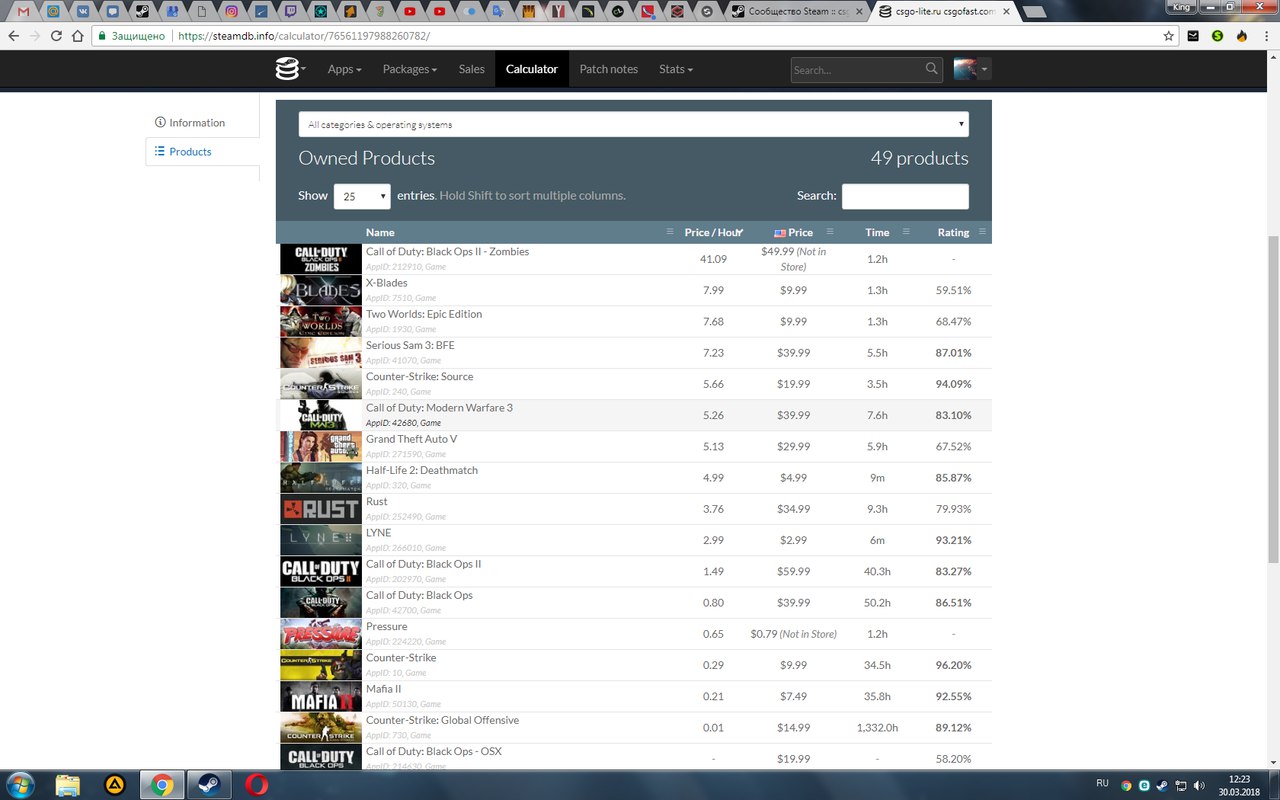Click the SteamDB logo icon in navbar
The image size is (1280, 800).
coord(287,69)
